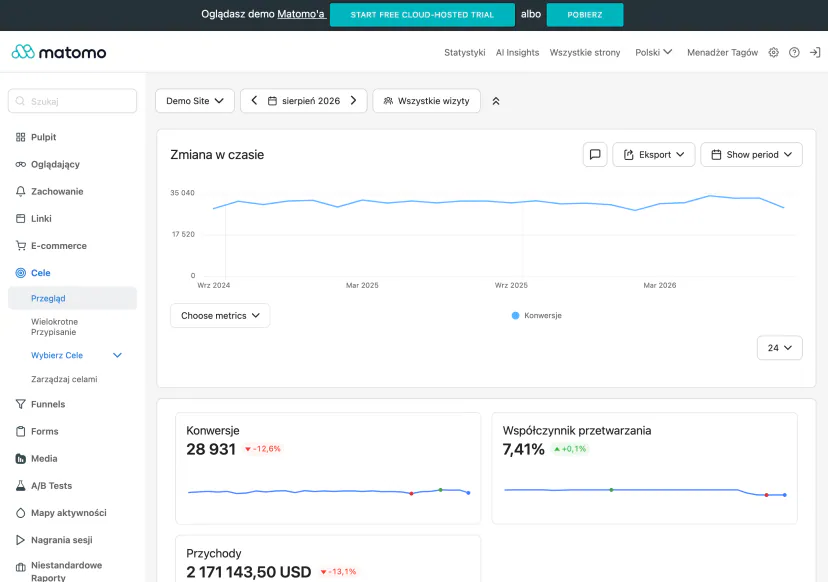Select Wielokrotne Przypisanie in the sidebar
Screen dimensions: 828x582
[54, 327]
